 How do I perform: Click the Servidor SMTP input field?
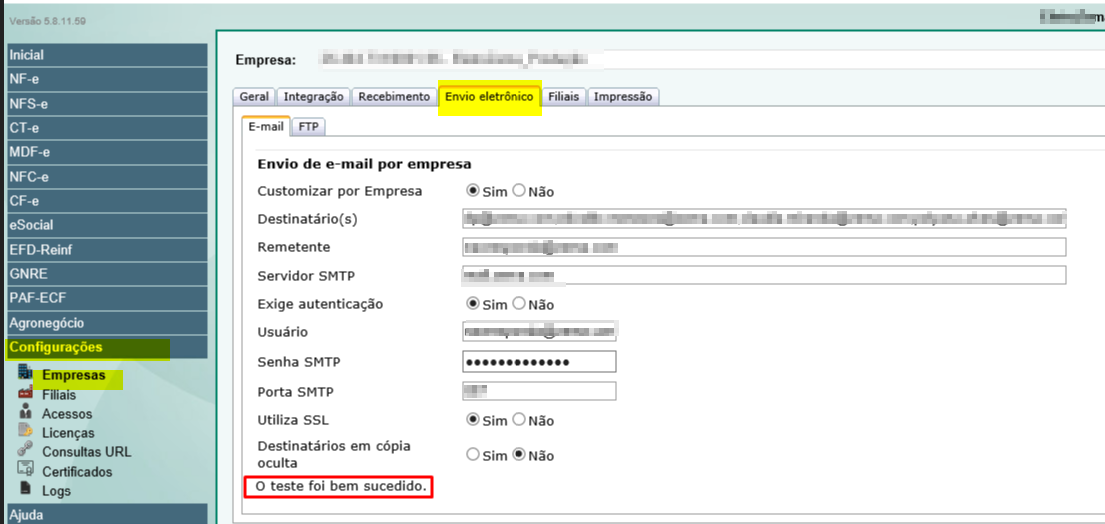click(764, 275)
